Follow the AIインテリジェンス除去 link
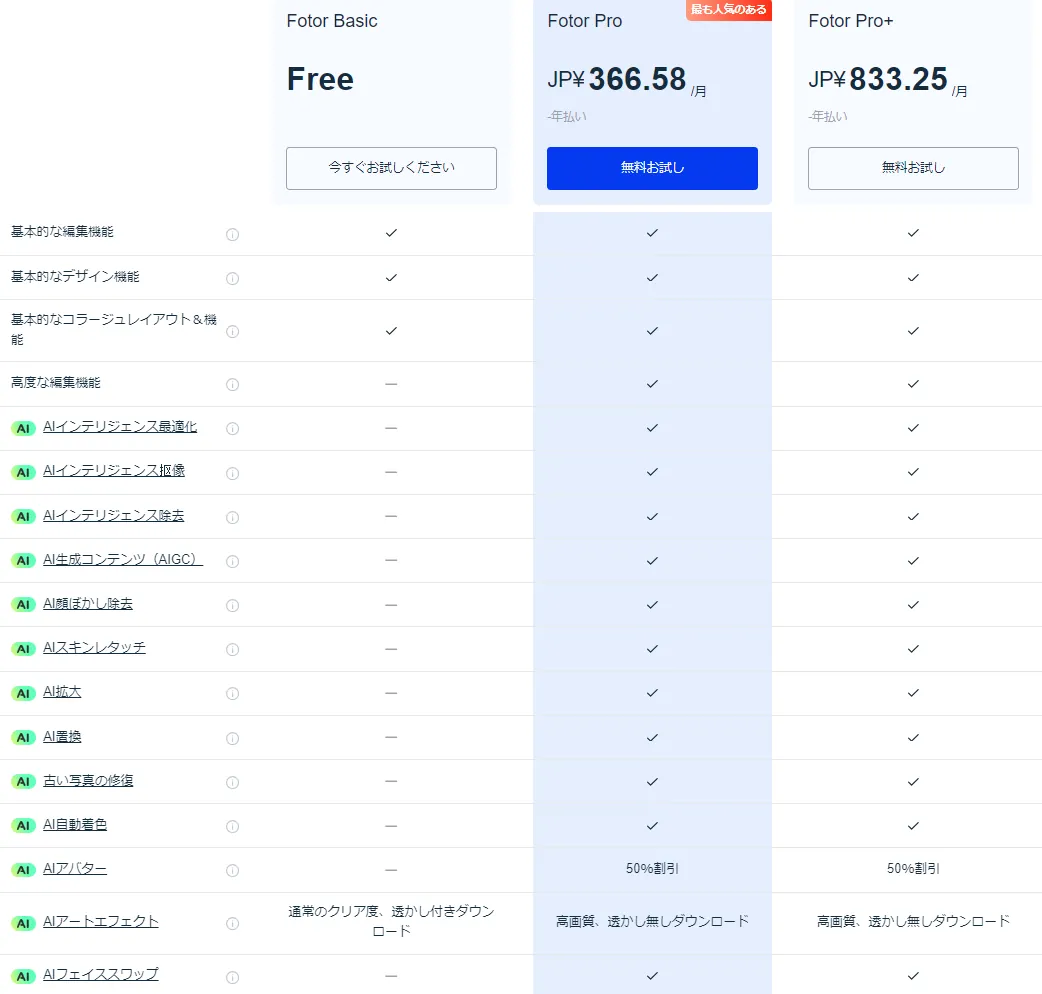Image resolution: width=1042 pixels, height=994 pixels. point(114,515)
